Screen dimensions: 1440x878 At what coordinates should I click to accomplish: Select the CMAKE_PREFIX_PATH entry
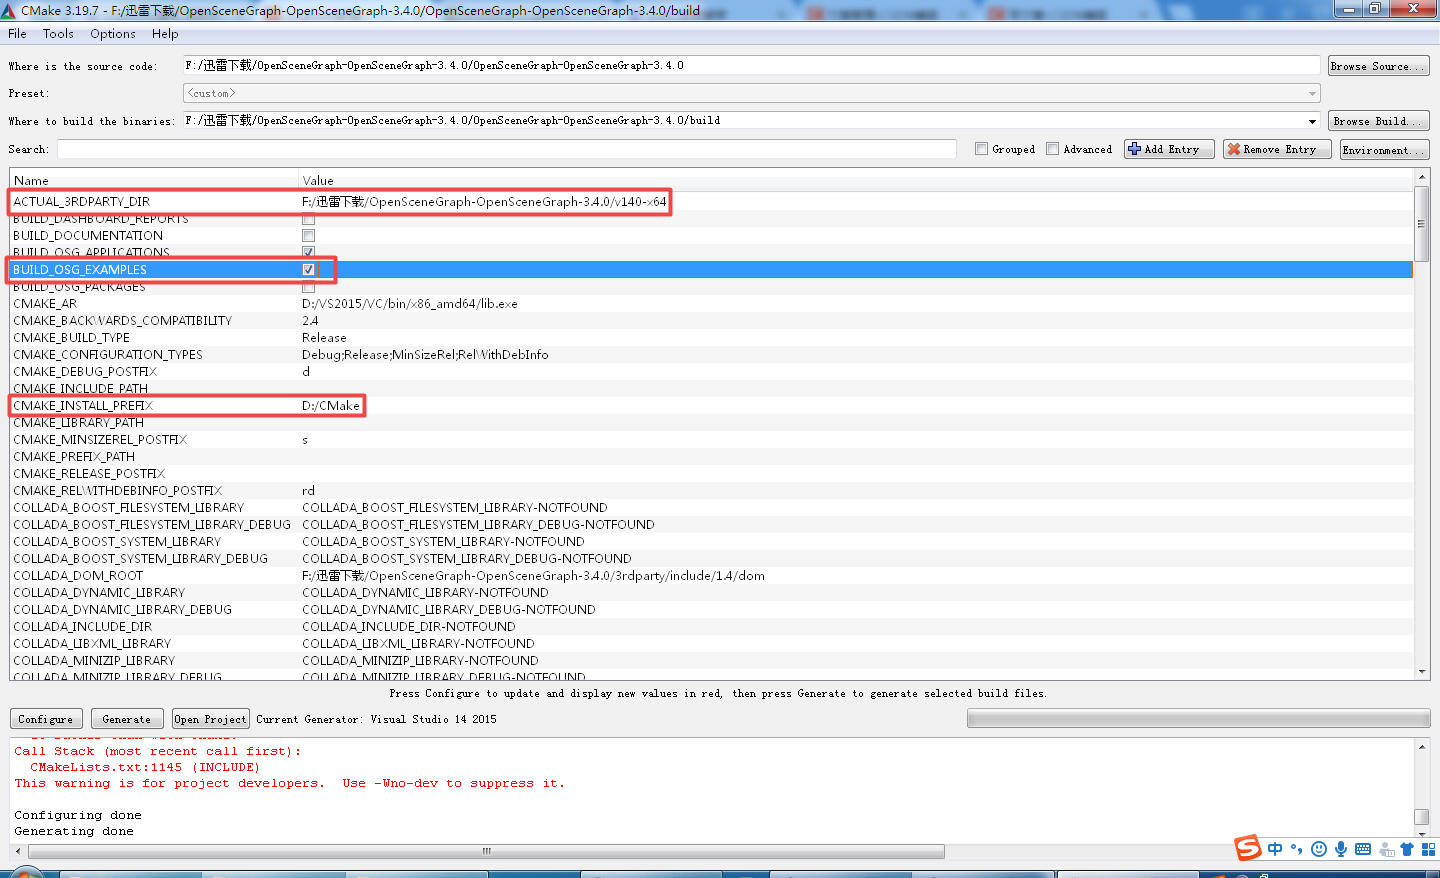[x=74, y=457]
